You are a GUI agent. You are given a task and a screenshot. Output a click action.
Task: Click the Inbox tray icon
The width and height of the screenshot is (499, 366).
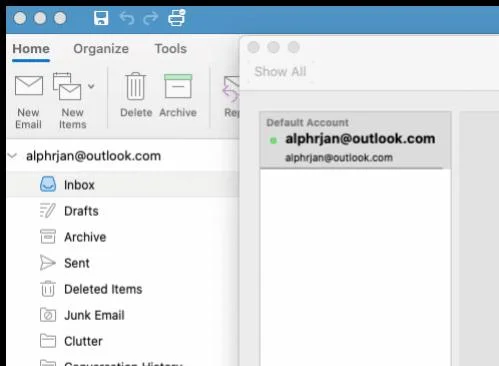tap(48, 184)
